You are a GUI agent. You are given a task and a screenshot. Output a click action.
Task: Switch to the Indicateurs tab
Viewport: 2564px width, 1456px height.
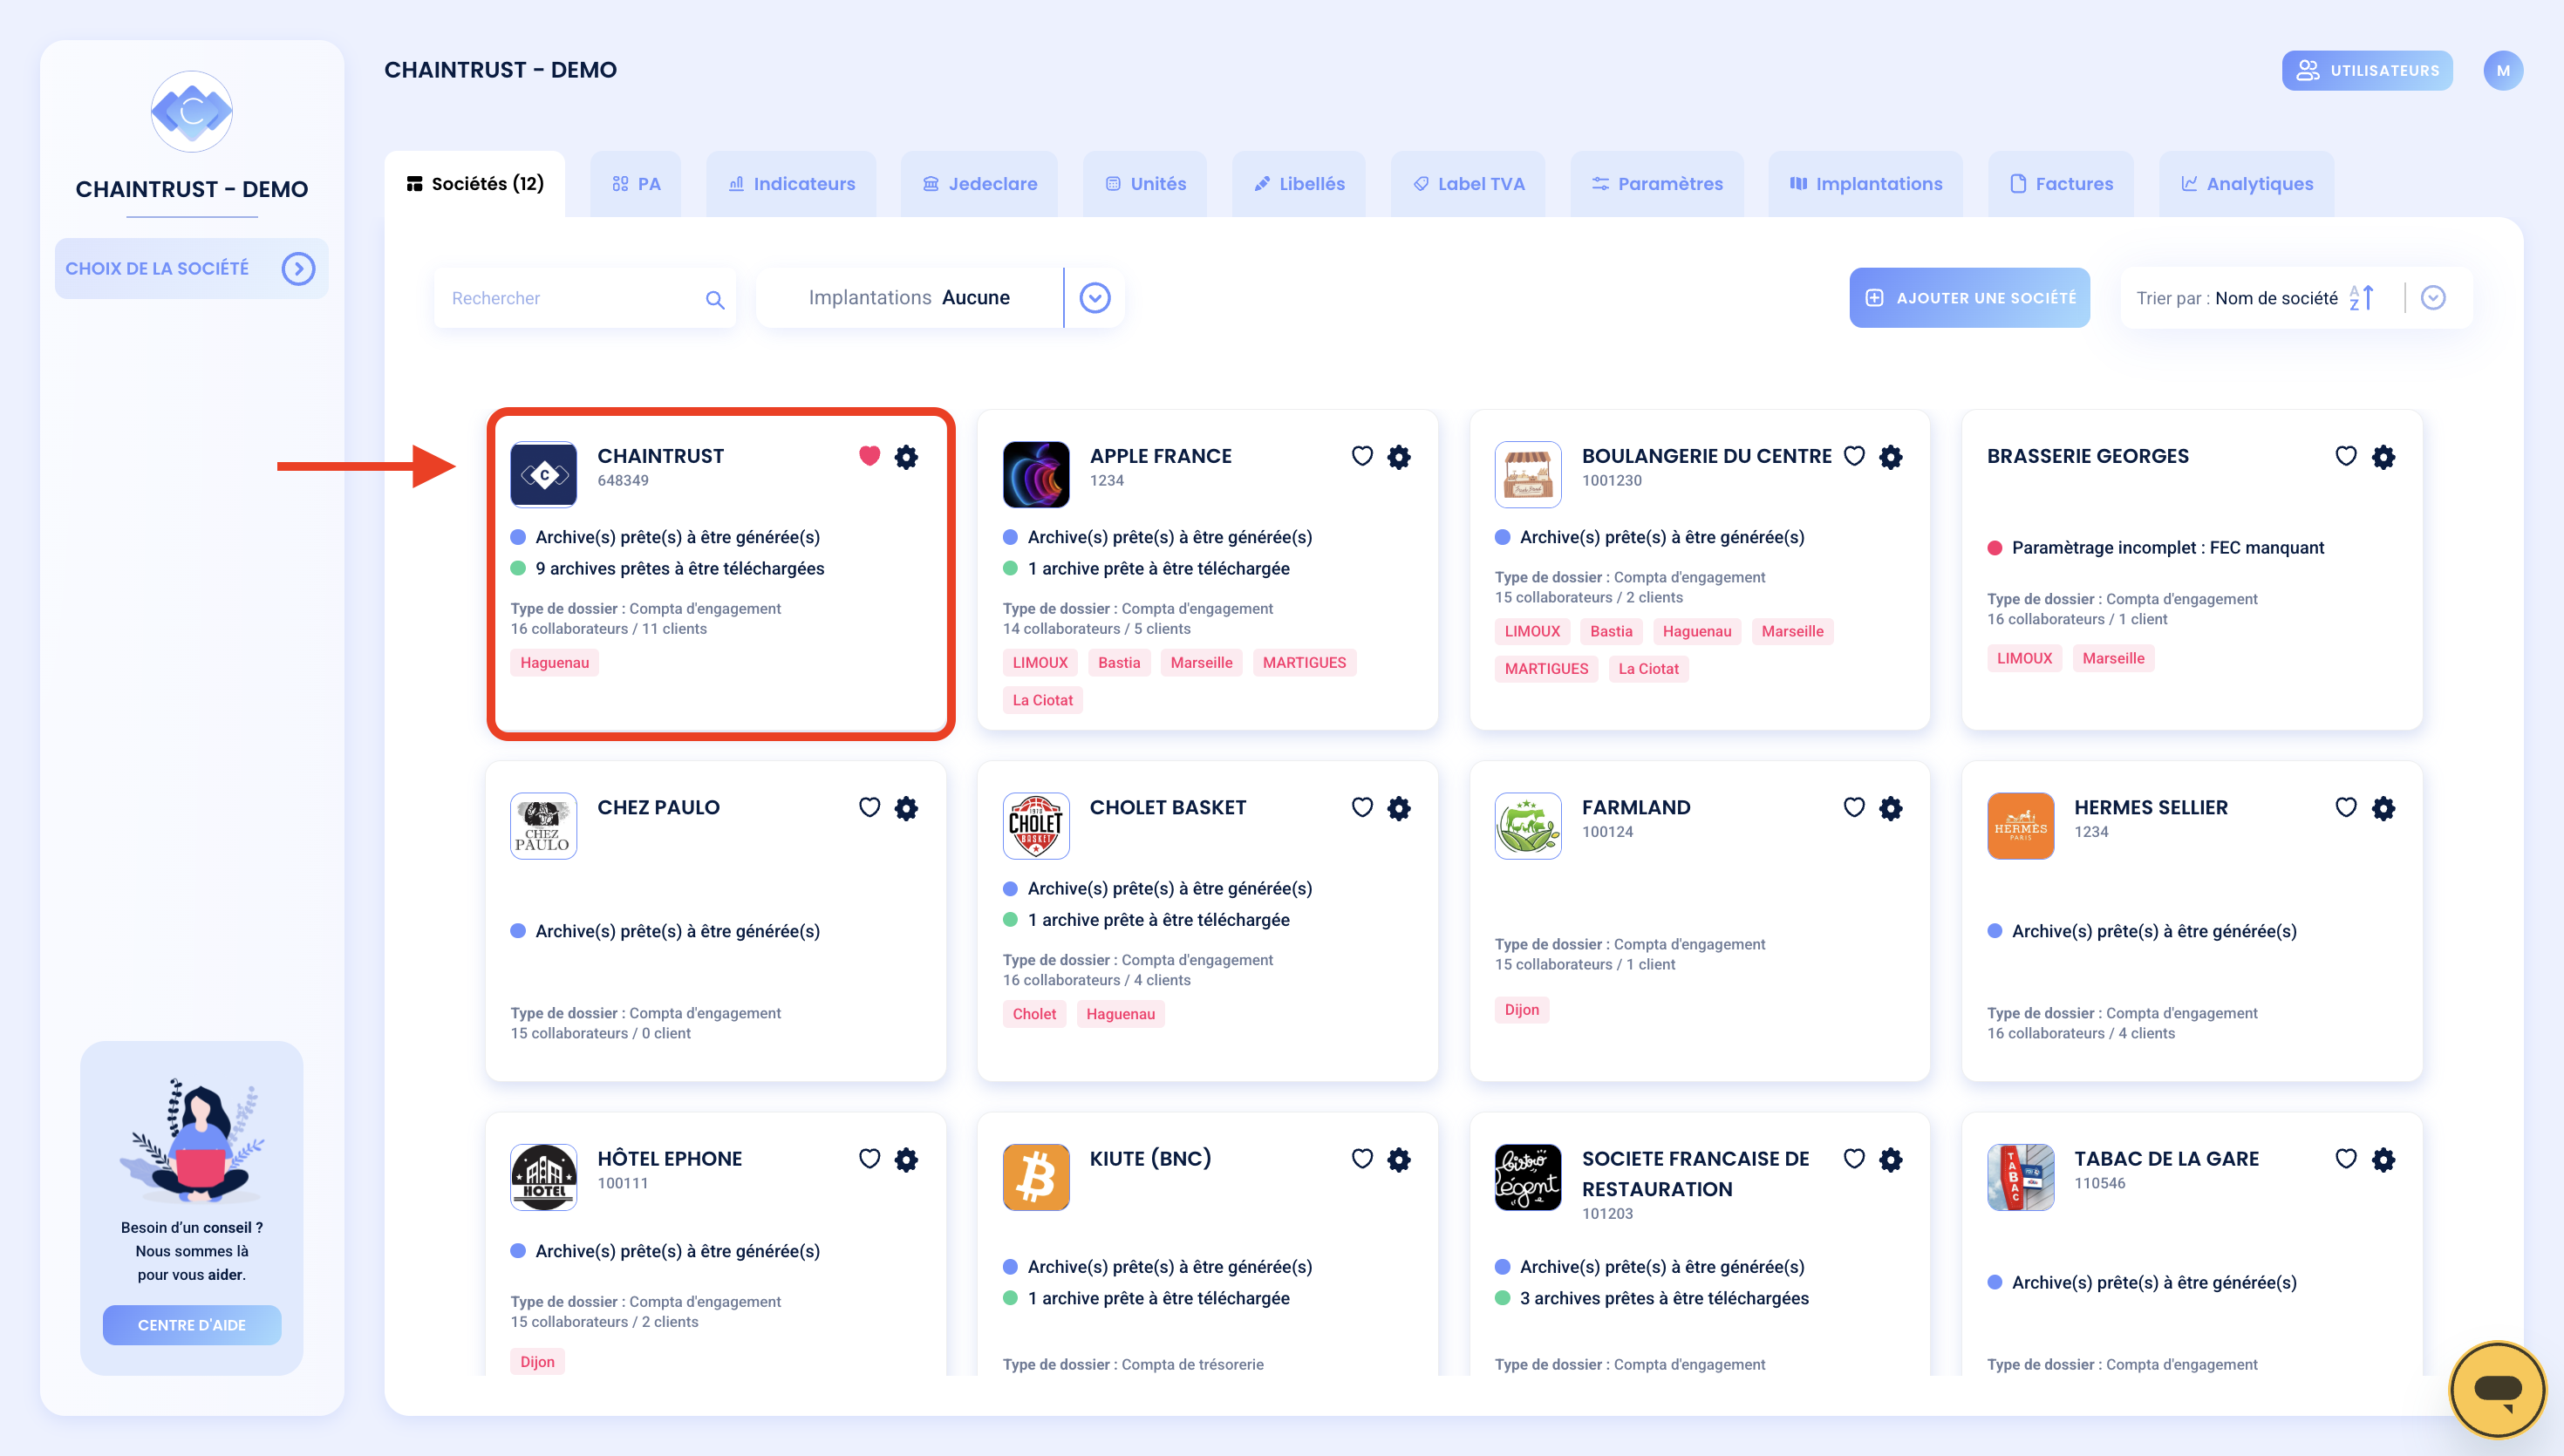click(791, 184)
